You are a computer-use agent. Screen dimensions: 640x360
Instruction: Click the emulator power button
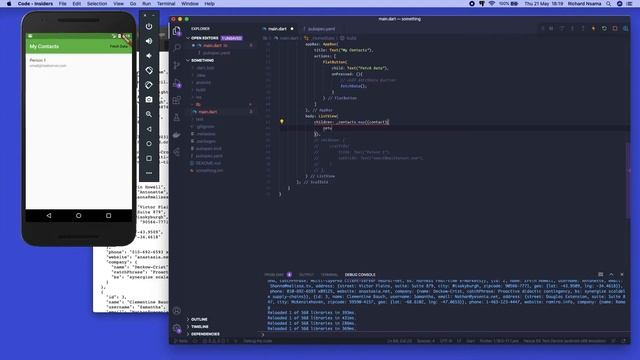(149, 26)
